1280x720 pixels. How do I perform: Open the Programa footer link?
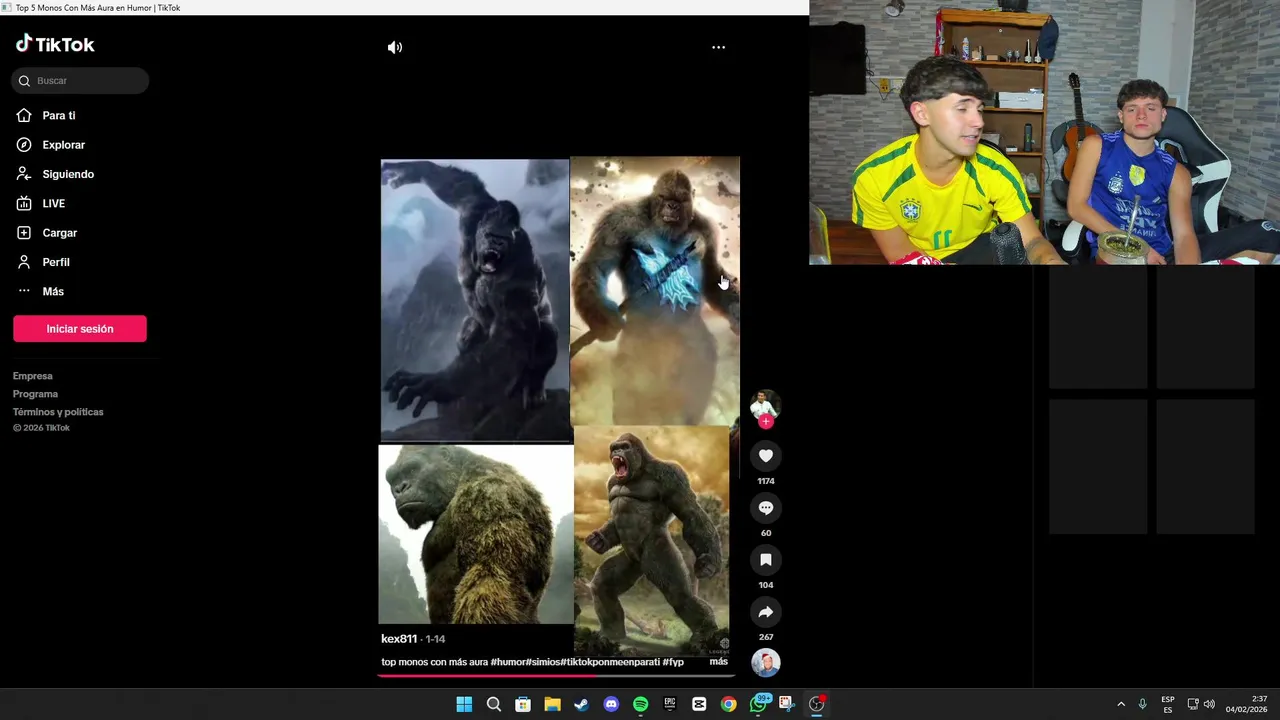point(35,394)
